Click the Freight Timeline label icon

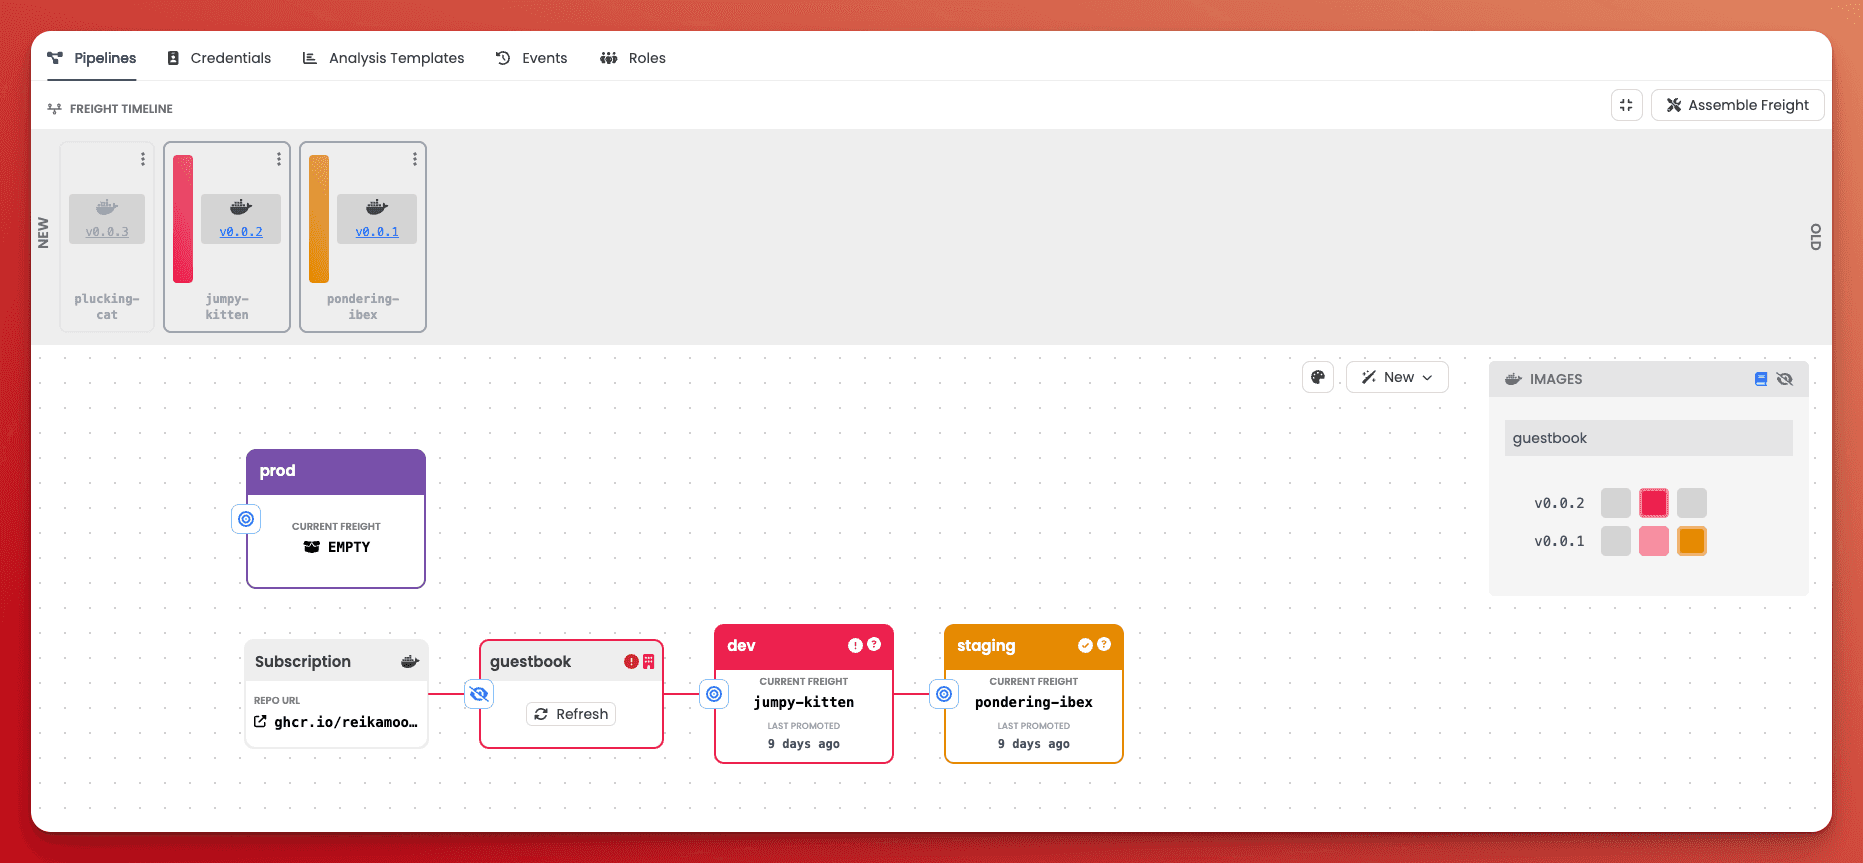[x=55, y=109]
